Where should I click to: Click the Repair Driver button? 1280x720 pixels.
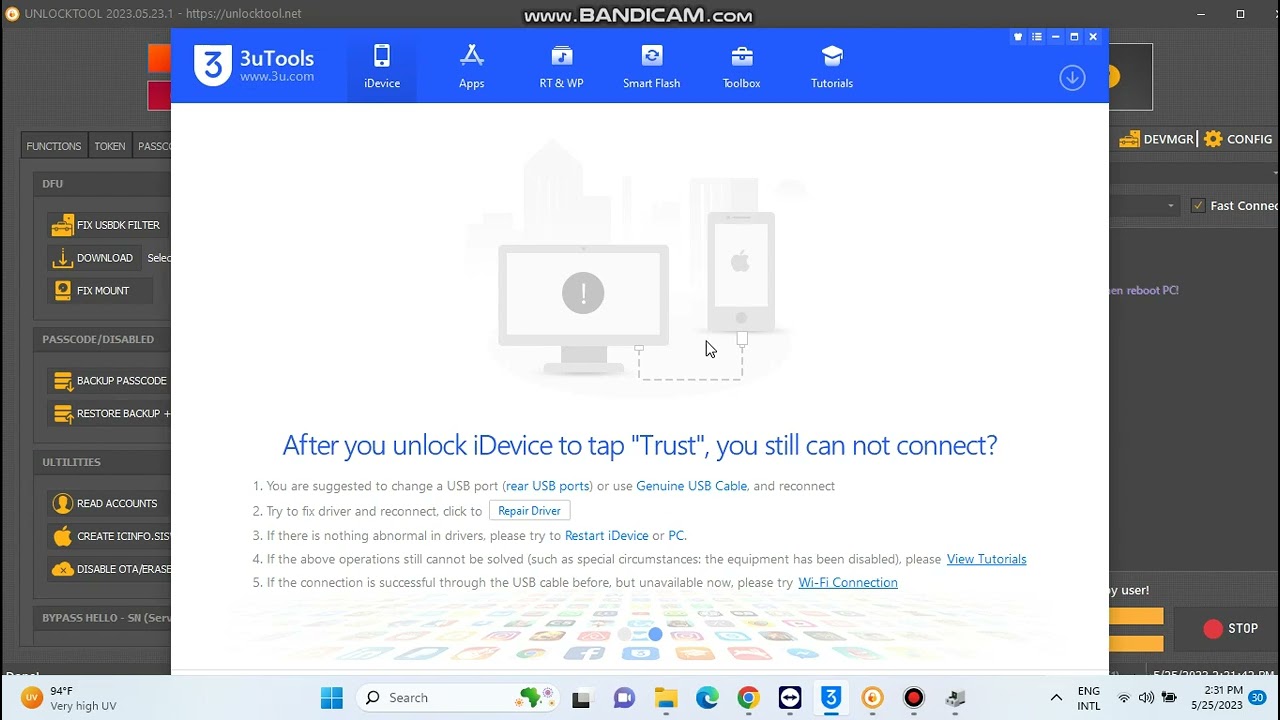point(529,511)
